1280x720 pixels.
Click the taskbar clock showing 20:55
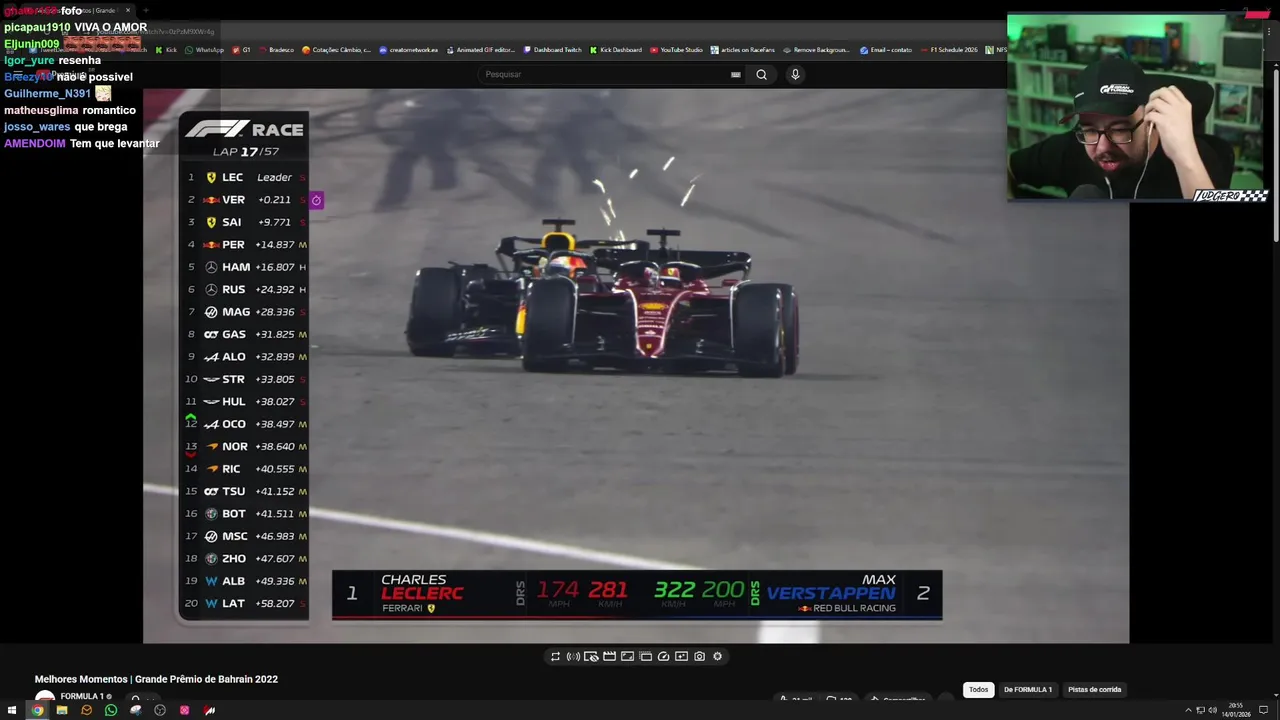(1236, 710)
